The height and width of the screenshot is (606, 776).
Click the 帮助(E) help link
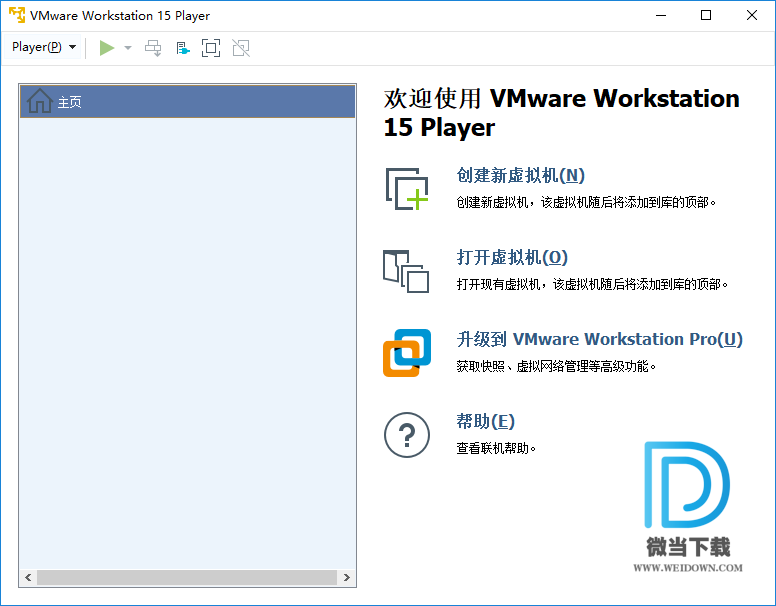pyautogui.click(x=485, y=421)
